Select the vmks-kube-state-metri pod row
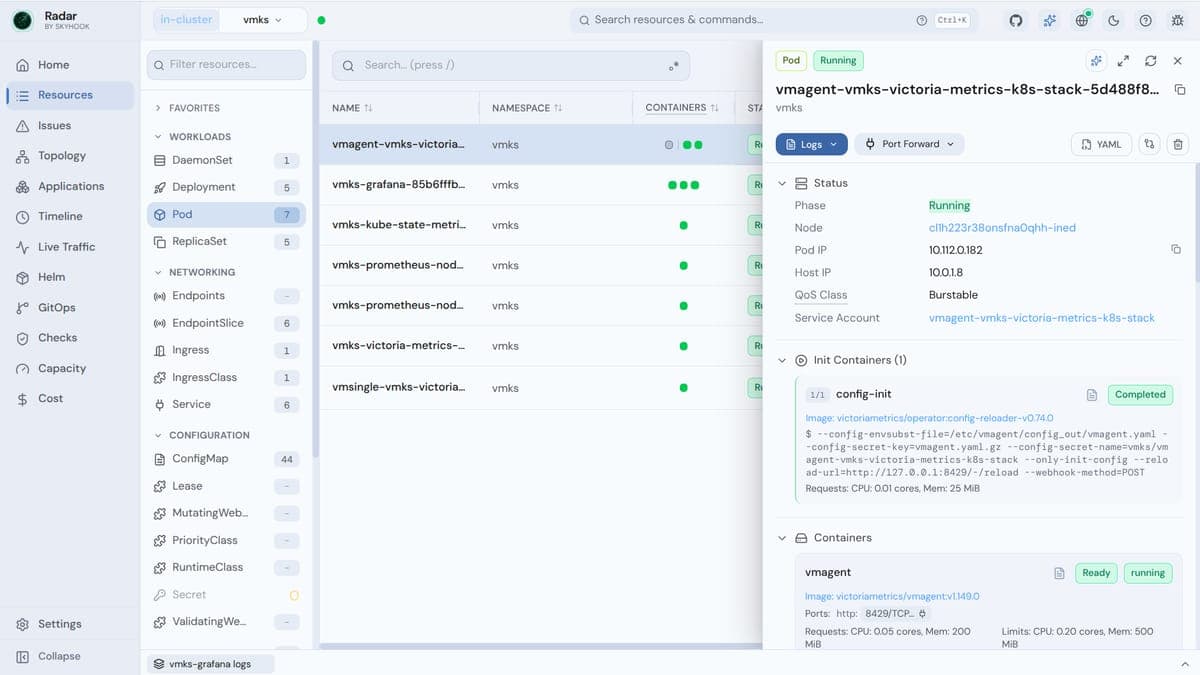Viewport: 1200px width, 675px height. 540,225
